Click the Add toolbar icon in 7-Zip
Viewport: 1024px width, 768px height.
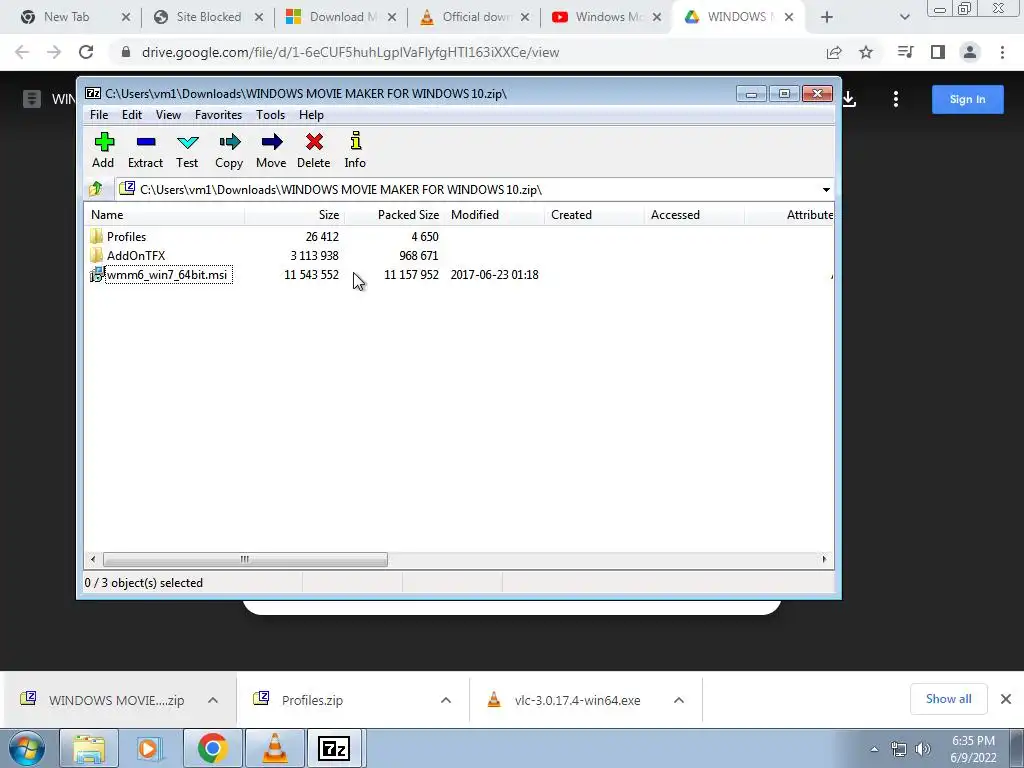(103, 150)
